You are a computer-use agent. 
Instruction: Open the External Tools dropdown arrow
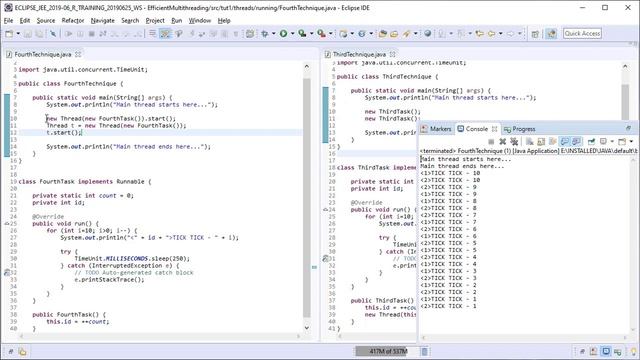click(331, 33)
